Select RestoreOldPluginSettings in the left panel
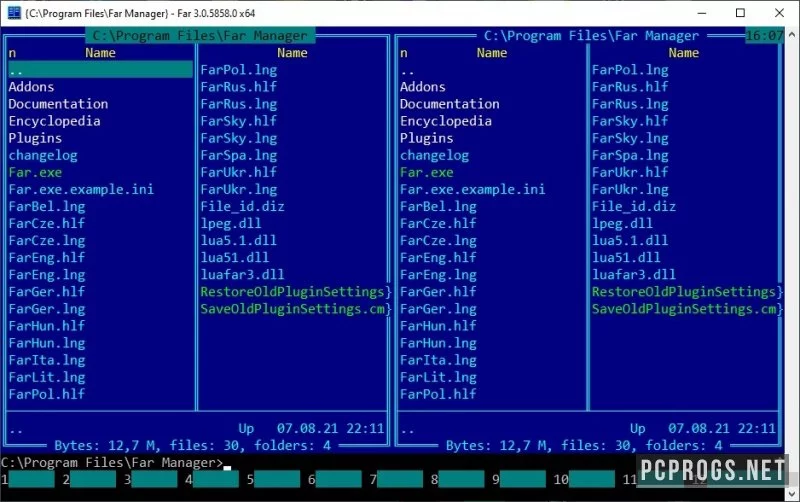The height and width of the screenshot is (502, 800). click(x=292, y=292)
